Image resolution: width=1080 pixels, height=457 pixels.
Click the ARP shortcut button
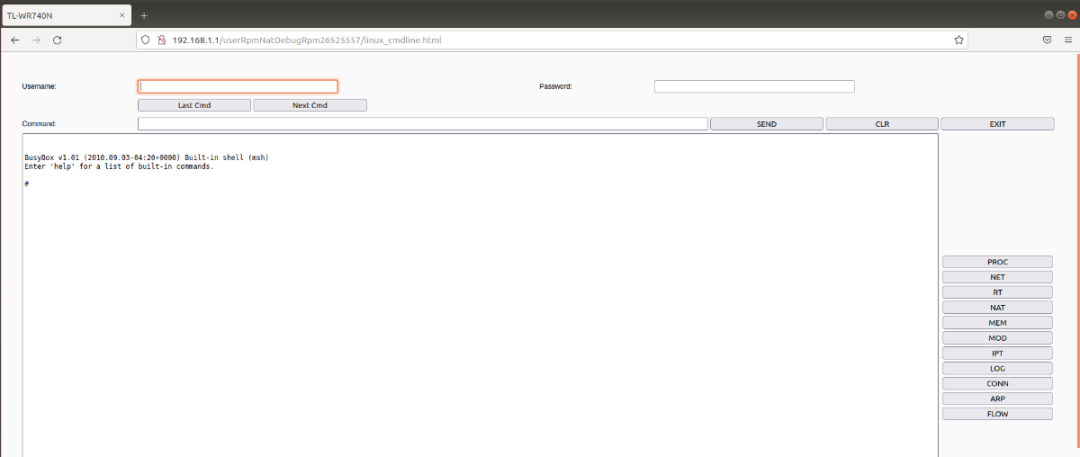click(997, 398)
